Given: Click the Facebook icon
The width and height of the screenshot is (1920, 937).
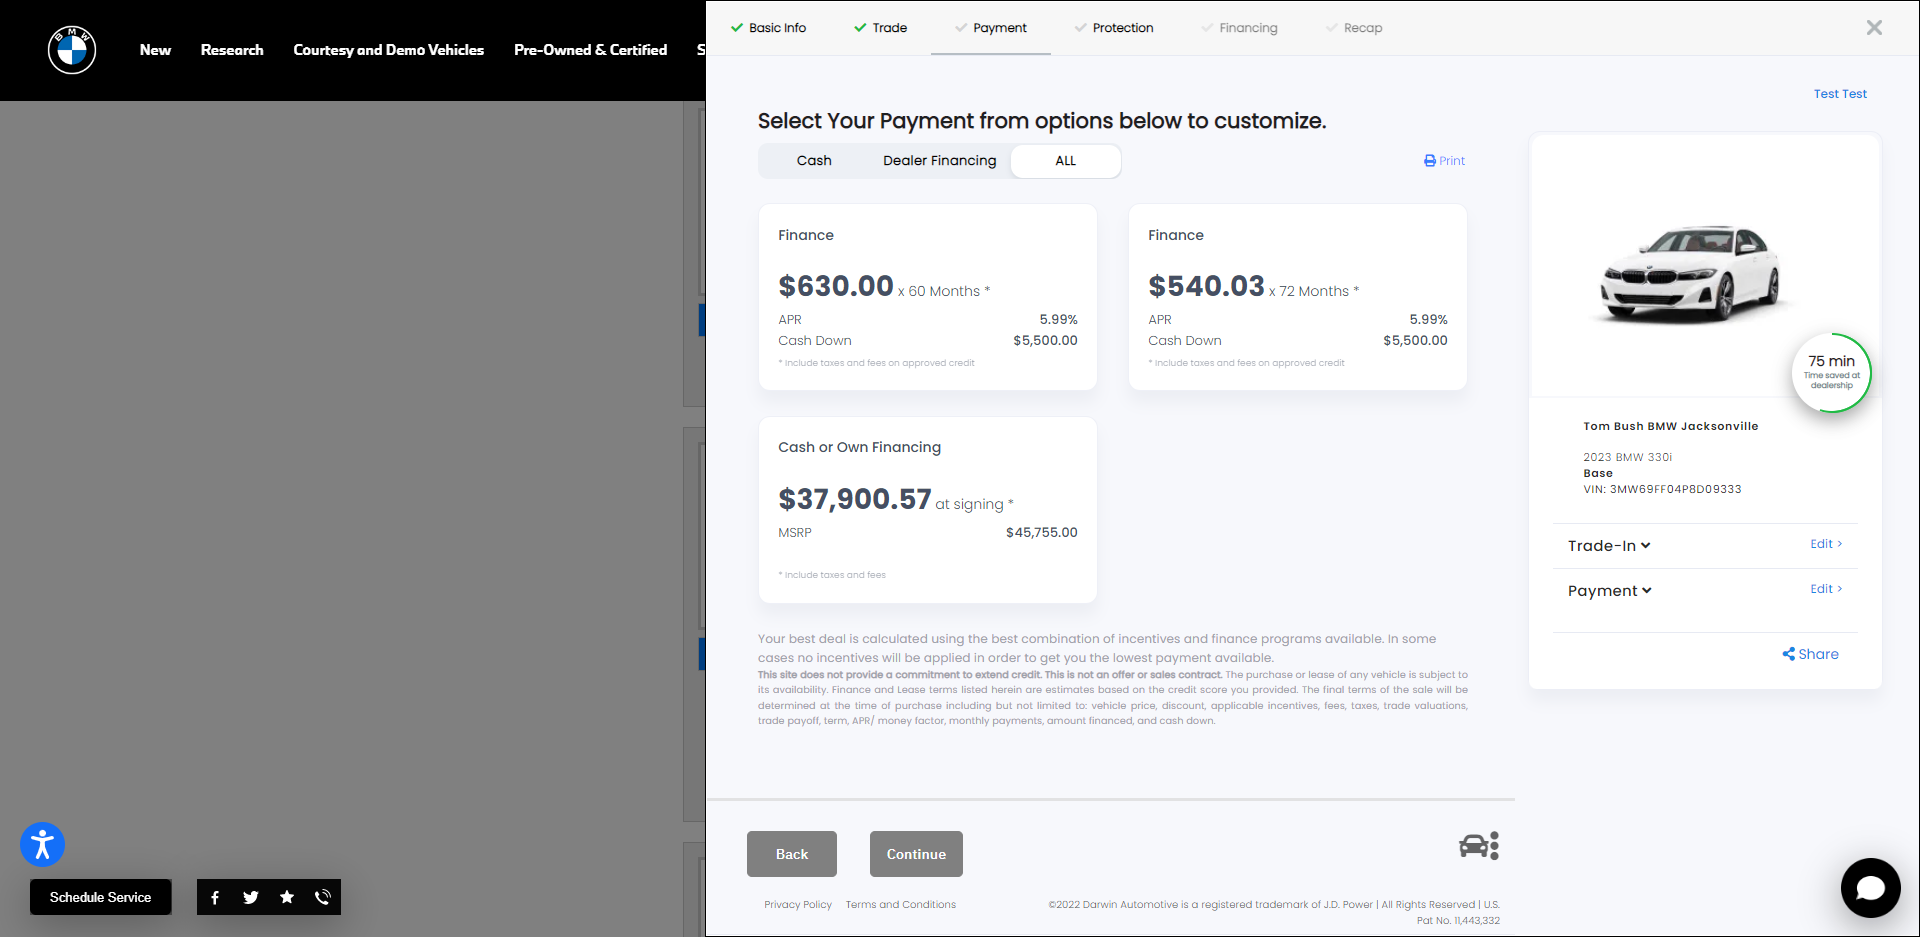Looking at the screenshot, I should click(215, 897).
